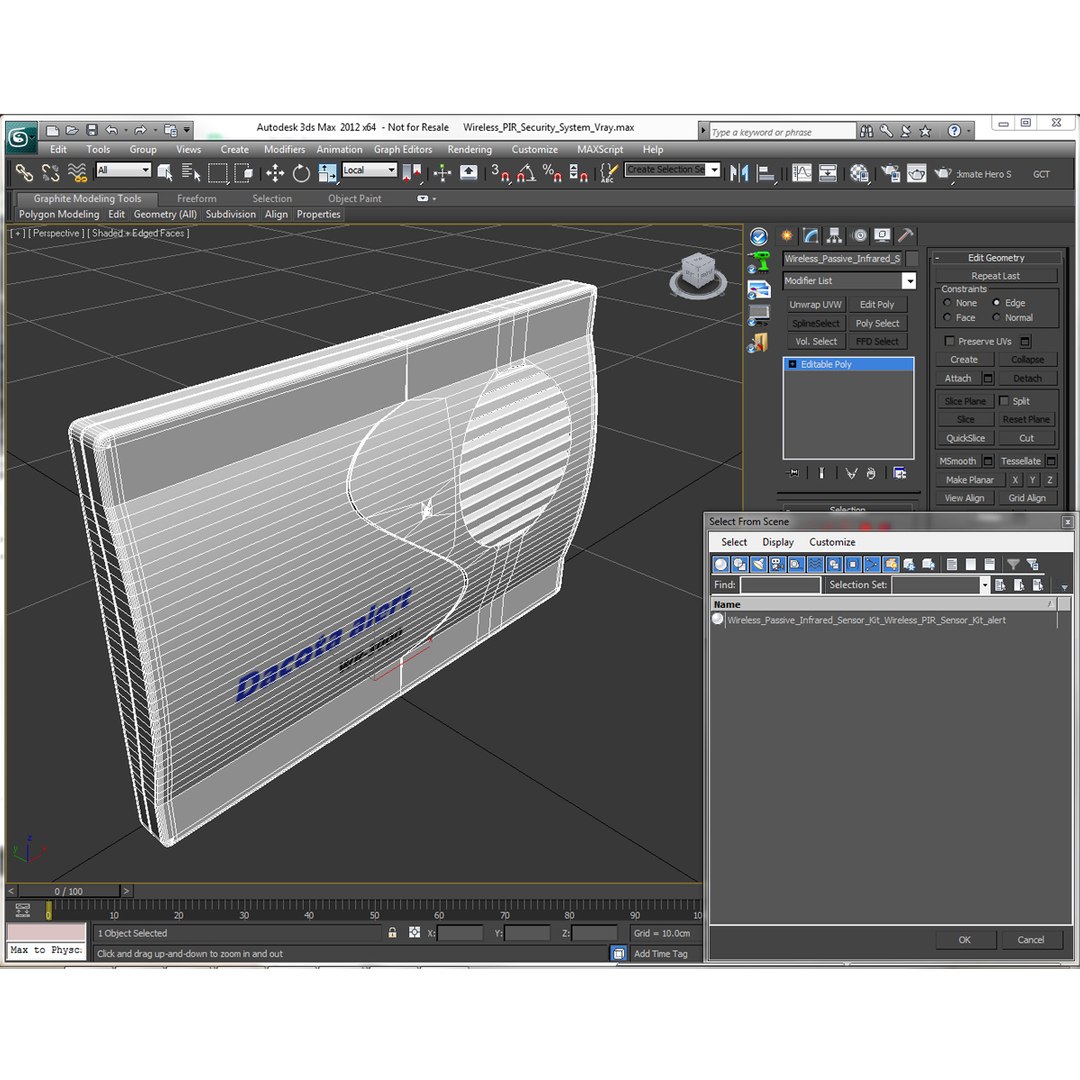Click the Bind to Space Warp icon
This screenshot has height=1080, width=1080.
coord(77,173)
